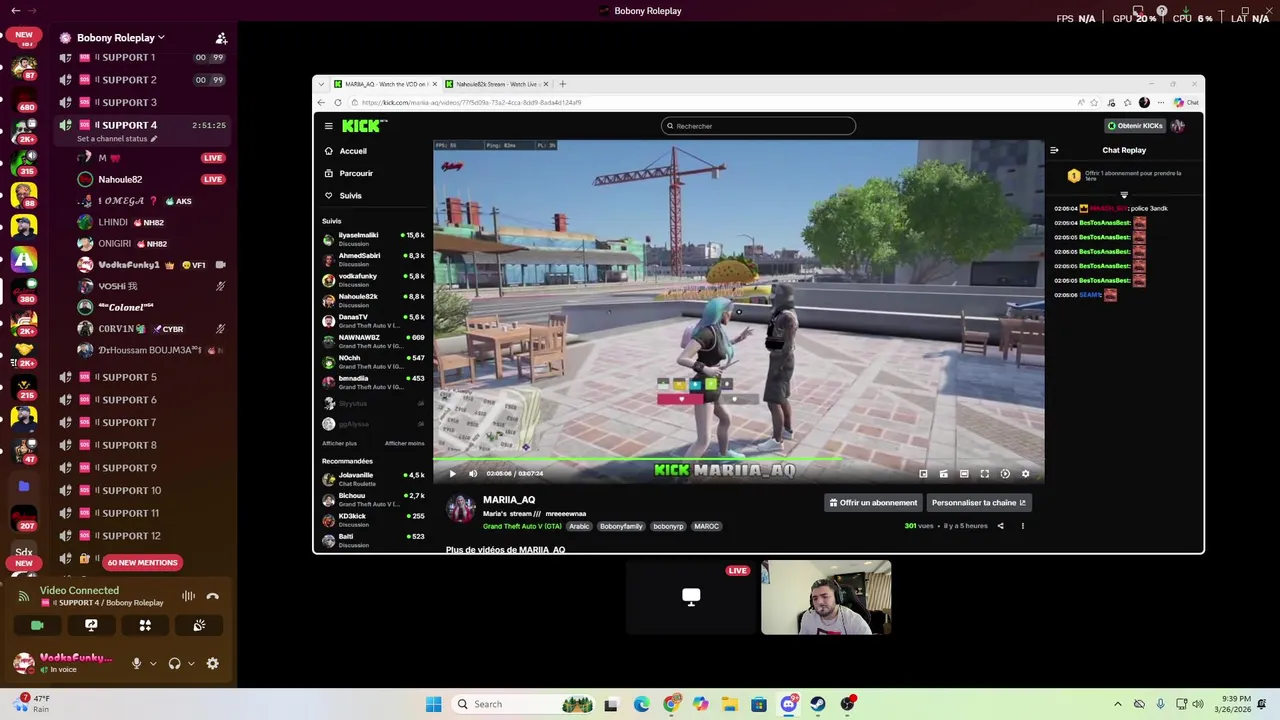Open DanasTV channel in followed list
The width and height of the screenshot is (1280, 720).
(x=373, y=321)
